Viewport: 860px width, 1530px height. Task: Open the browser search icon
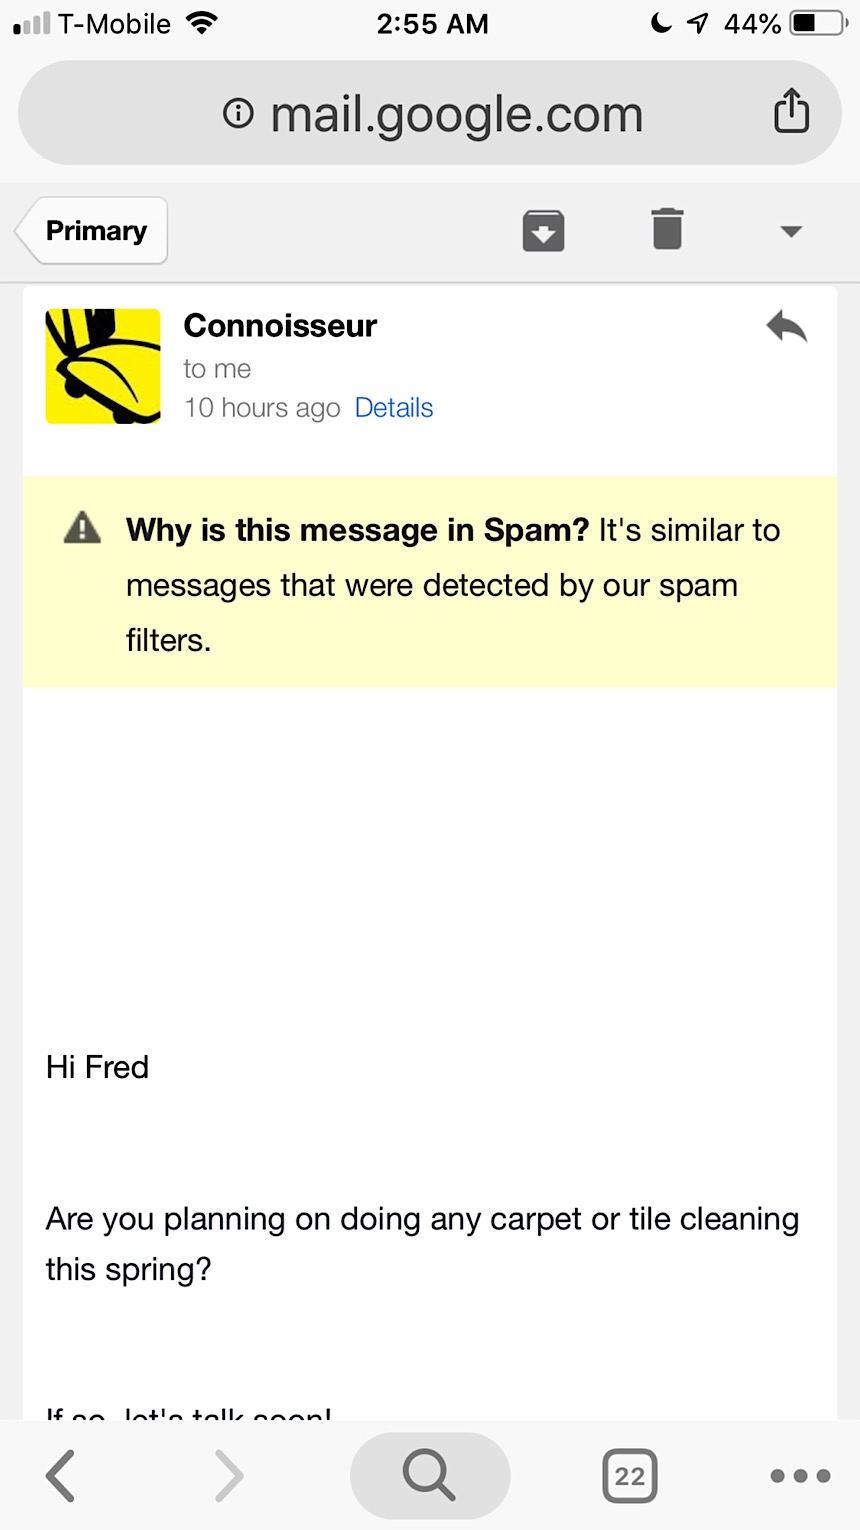click(x=430, y=1475)
